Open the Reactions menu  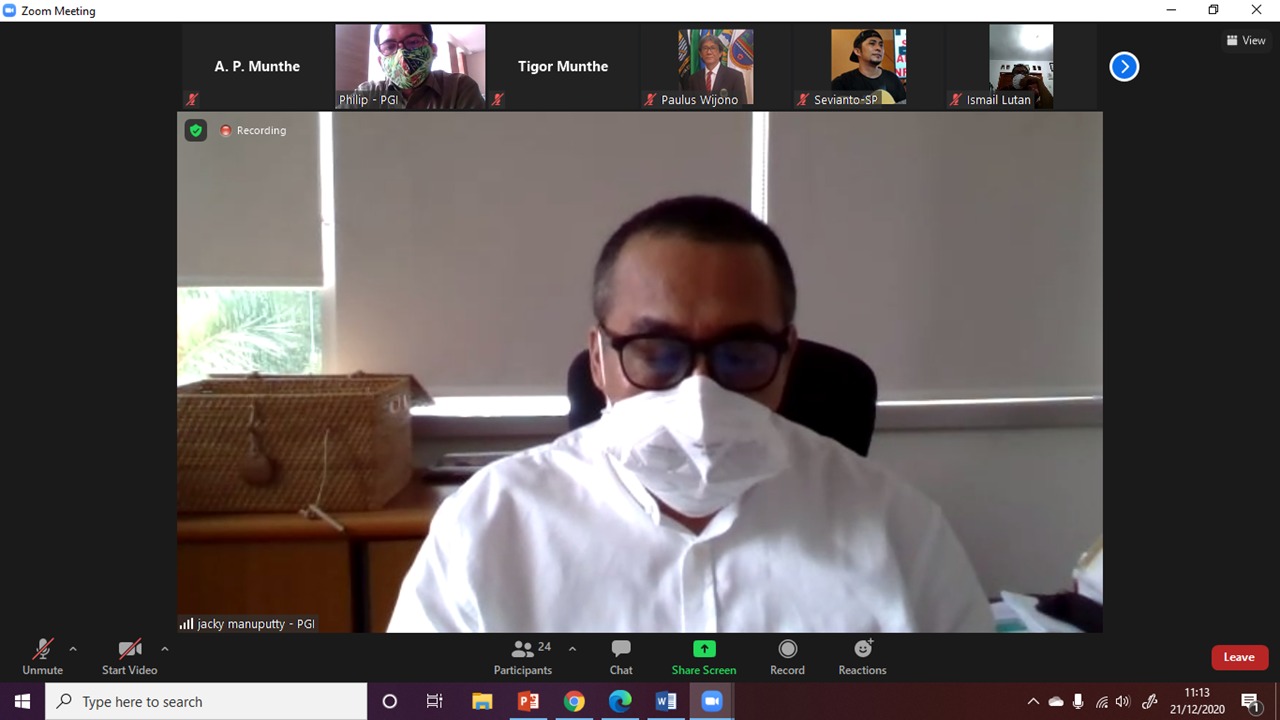point(862,657)
